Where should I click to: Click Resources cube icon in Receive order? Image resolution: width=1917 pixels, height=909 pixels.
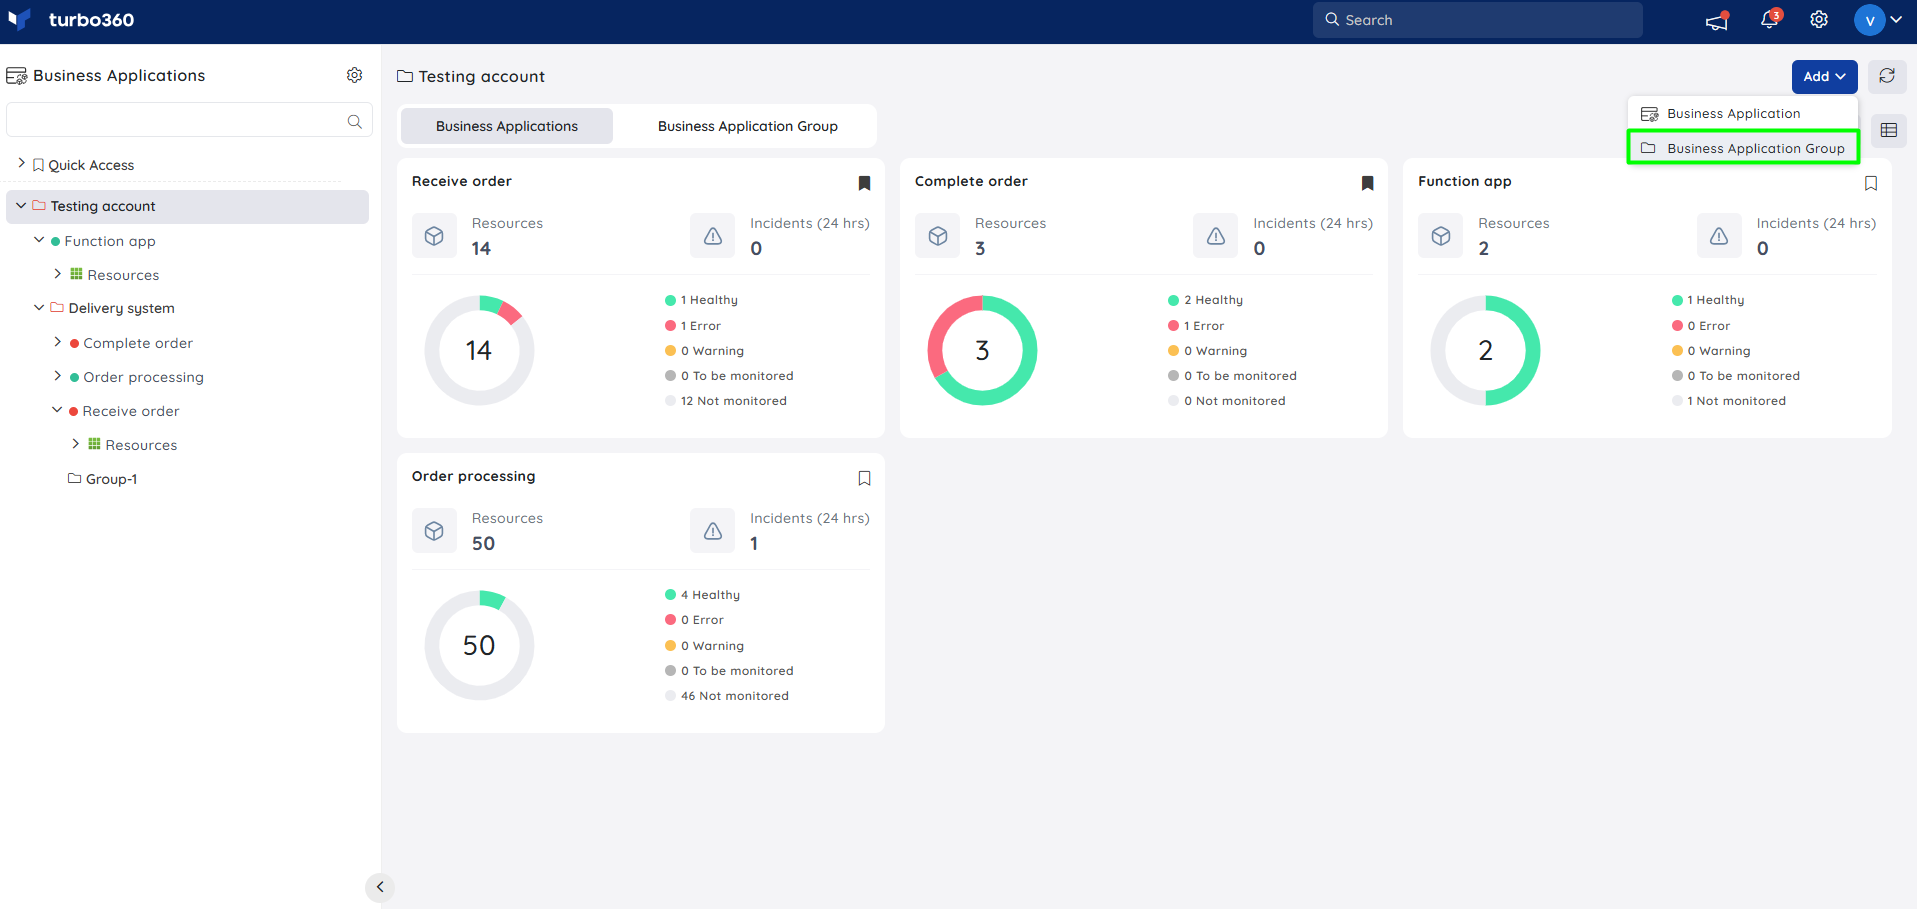click(x=434, y=236)
